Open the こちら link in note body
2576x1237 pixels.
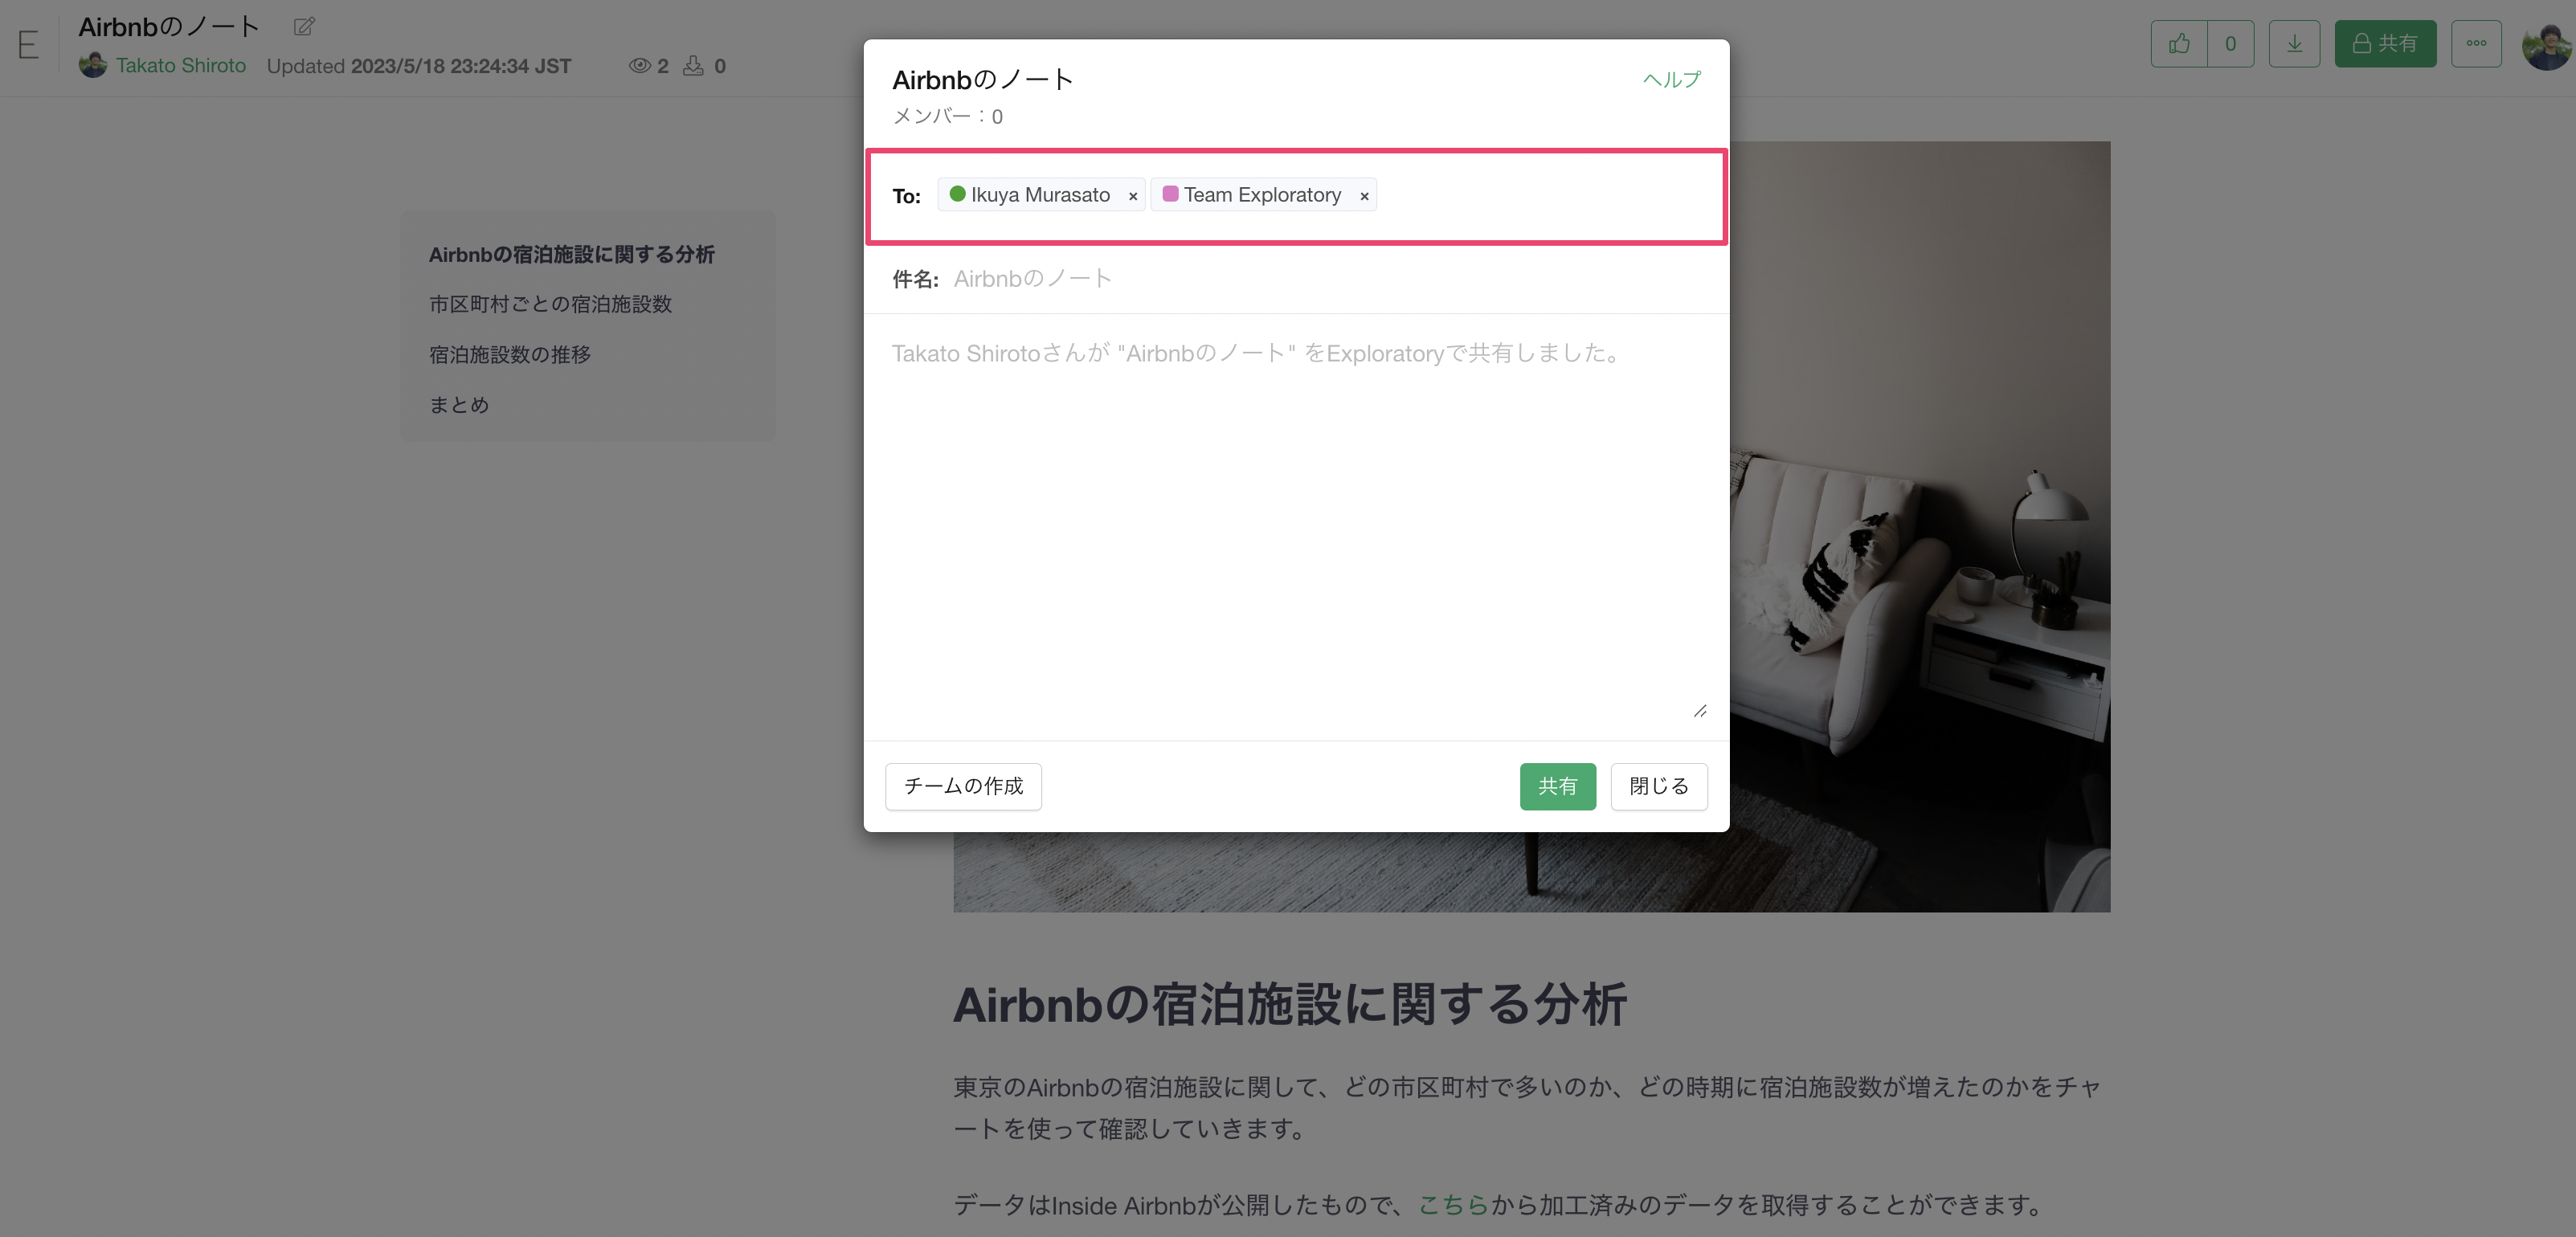[x=1453, y=1205]
